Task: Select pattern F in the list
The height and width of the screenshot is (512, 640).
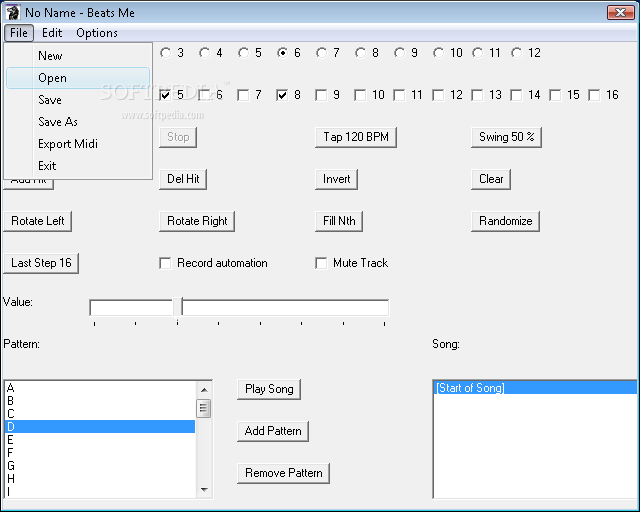Action: [100, 453]
